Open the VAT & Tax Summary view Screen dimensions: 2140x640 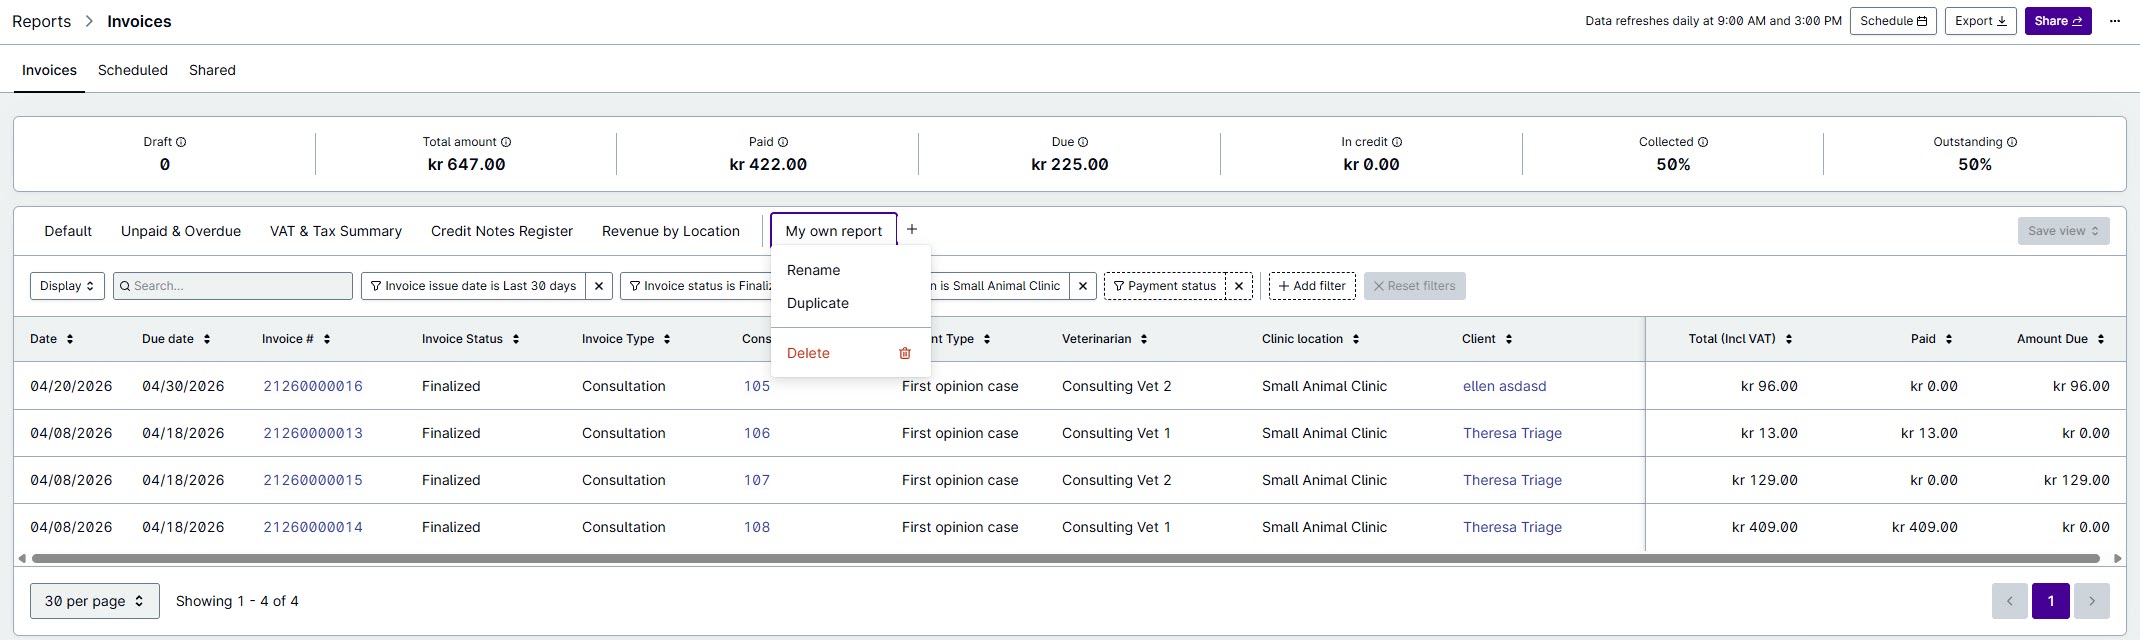[336, 231]
